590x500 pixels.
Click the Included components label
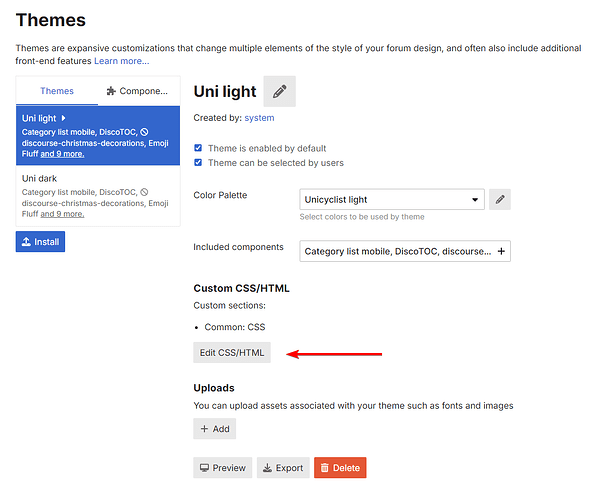[x=238, y=247]
